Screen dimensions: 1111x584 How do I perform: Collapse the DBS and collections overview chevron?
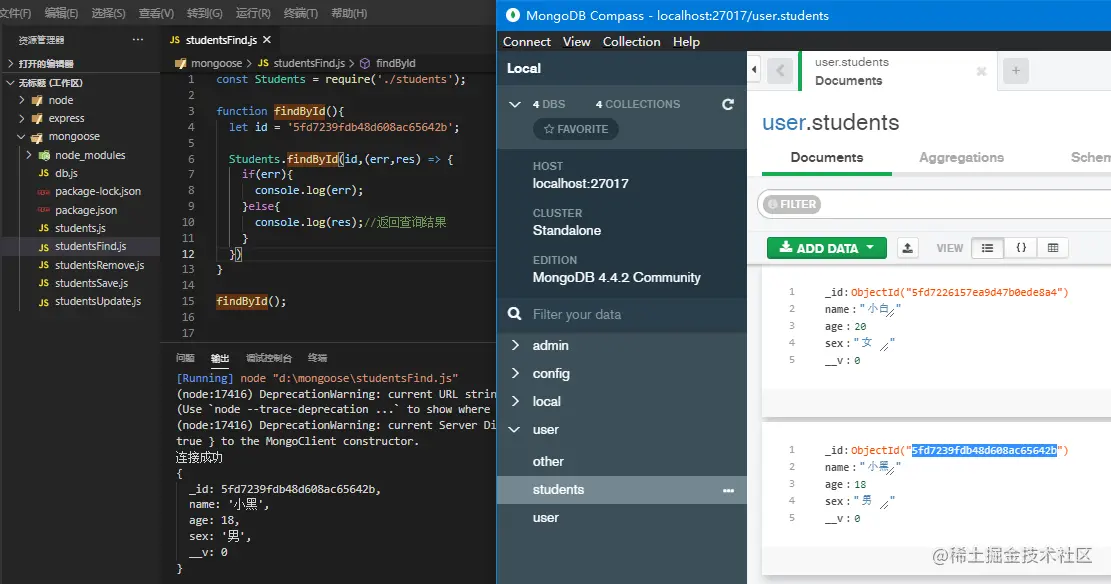tap(515, 104)
